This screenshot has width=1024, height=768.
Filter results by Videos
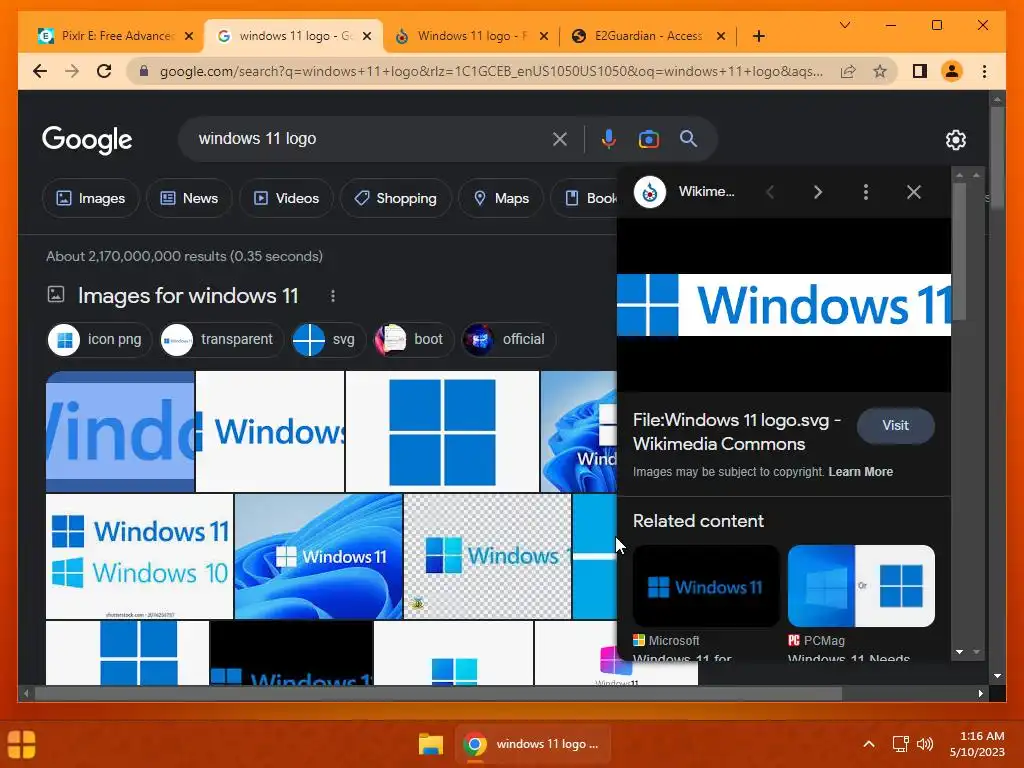point(286,198)
